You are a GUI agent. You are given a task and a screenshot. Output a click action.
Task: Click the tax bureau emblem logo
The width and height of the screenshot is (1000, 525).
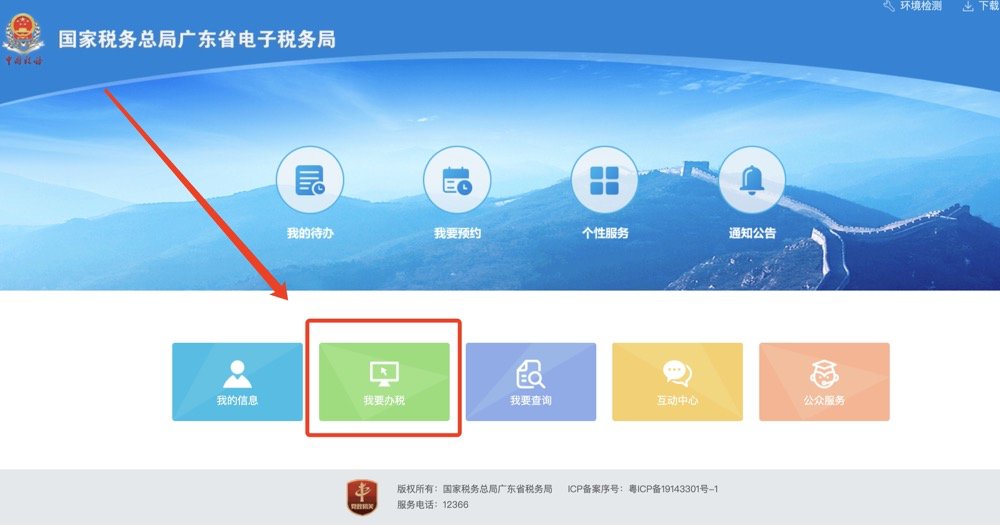pyautogui.click(x=24, y=40)
